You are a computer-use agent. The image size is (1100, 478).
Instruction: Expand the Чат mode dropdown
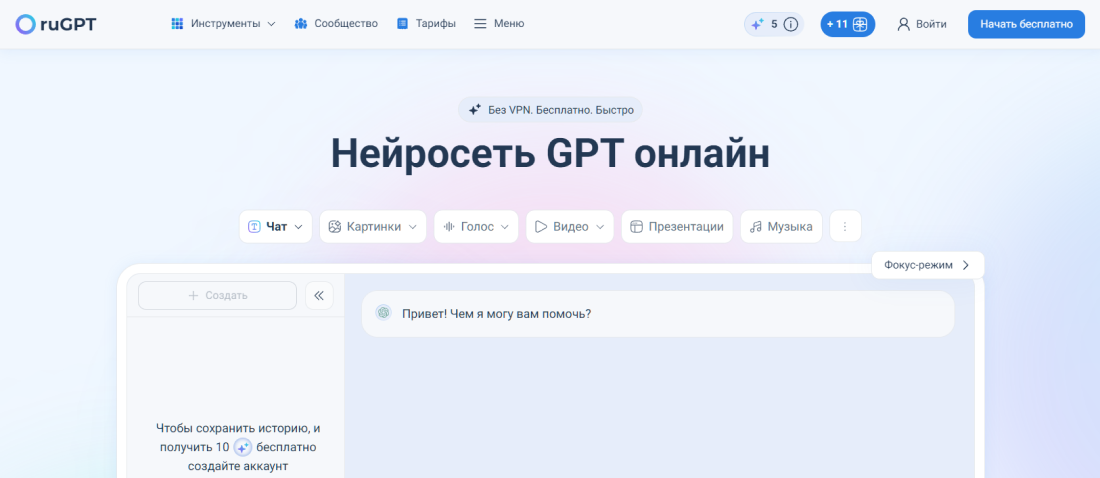[x=275, y=227]
